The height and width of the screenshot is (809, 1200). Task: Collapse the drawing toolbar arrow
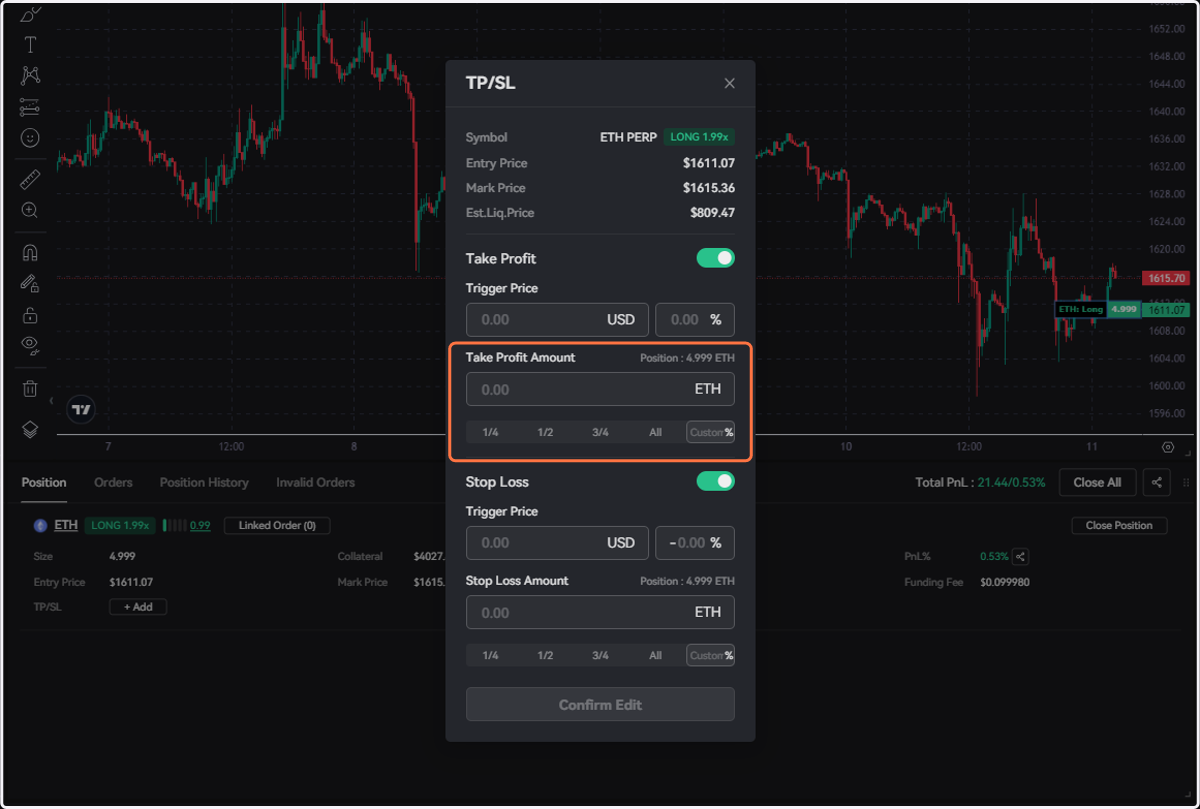click(x=52, y=400)
